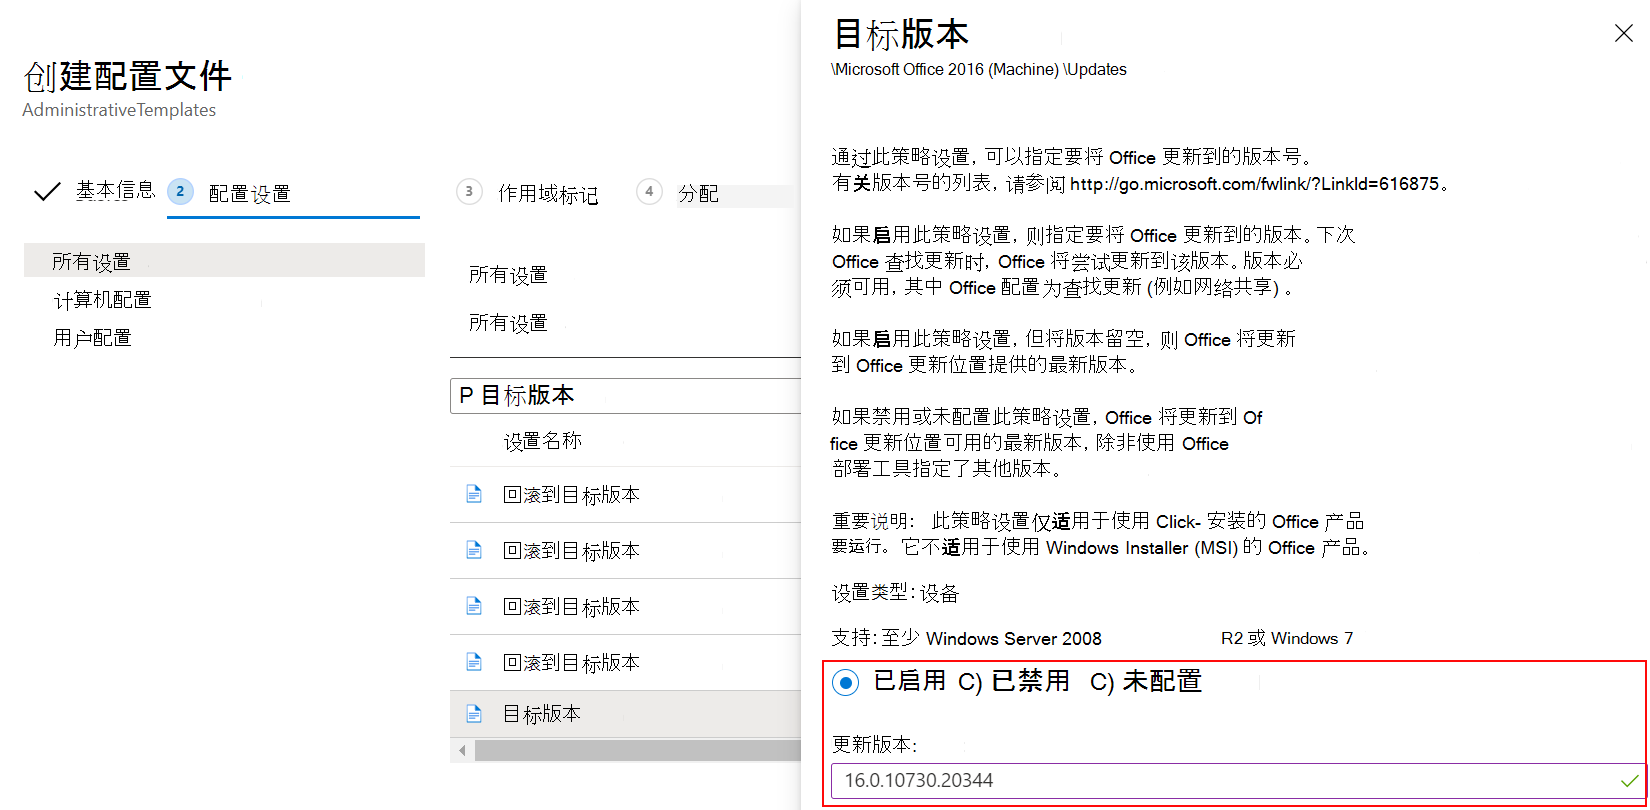The height and width of the screenshot is (810, 1650).
Task: Click the left arrow of horizontal scrollbar
Action: [x=462, y=750]
